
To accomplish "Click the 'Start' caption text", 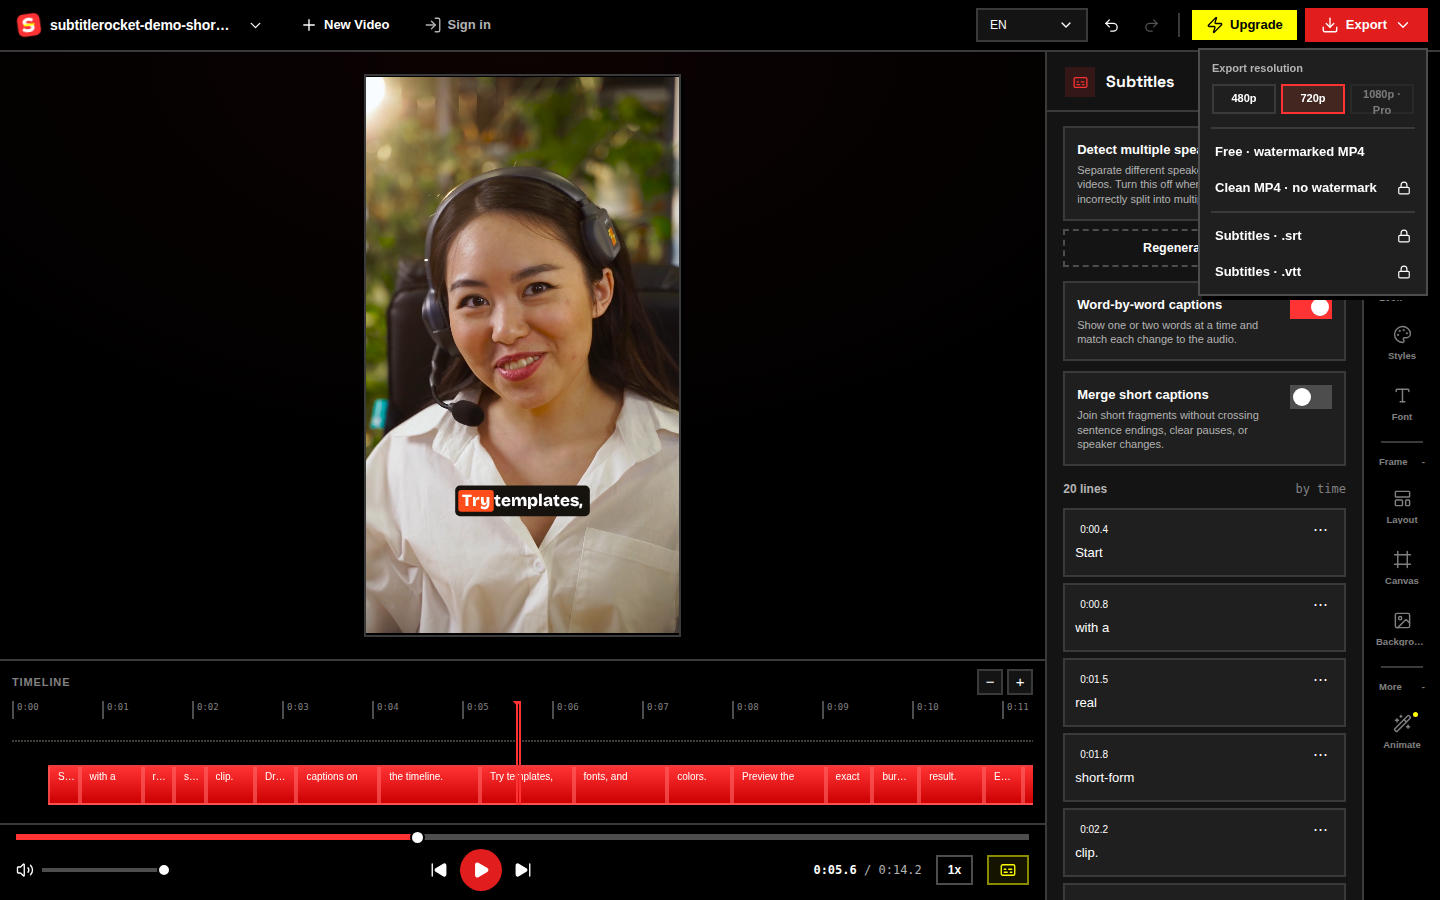I will tap(1089, 553).
